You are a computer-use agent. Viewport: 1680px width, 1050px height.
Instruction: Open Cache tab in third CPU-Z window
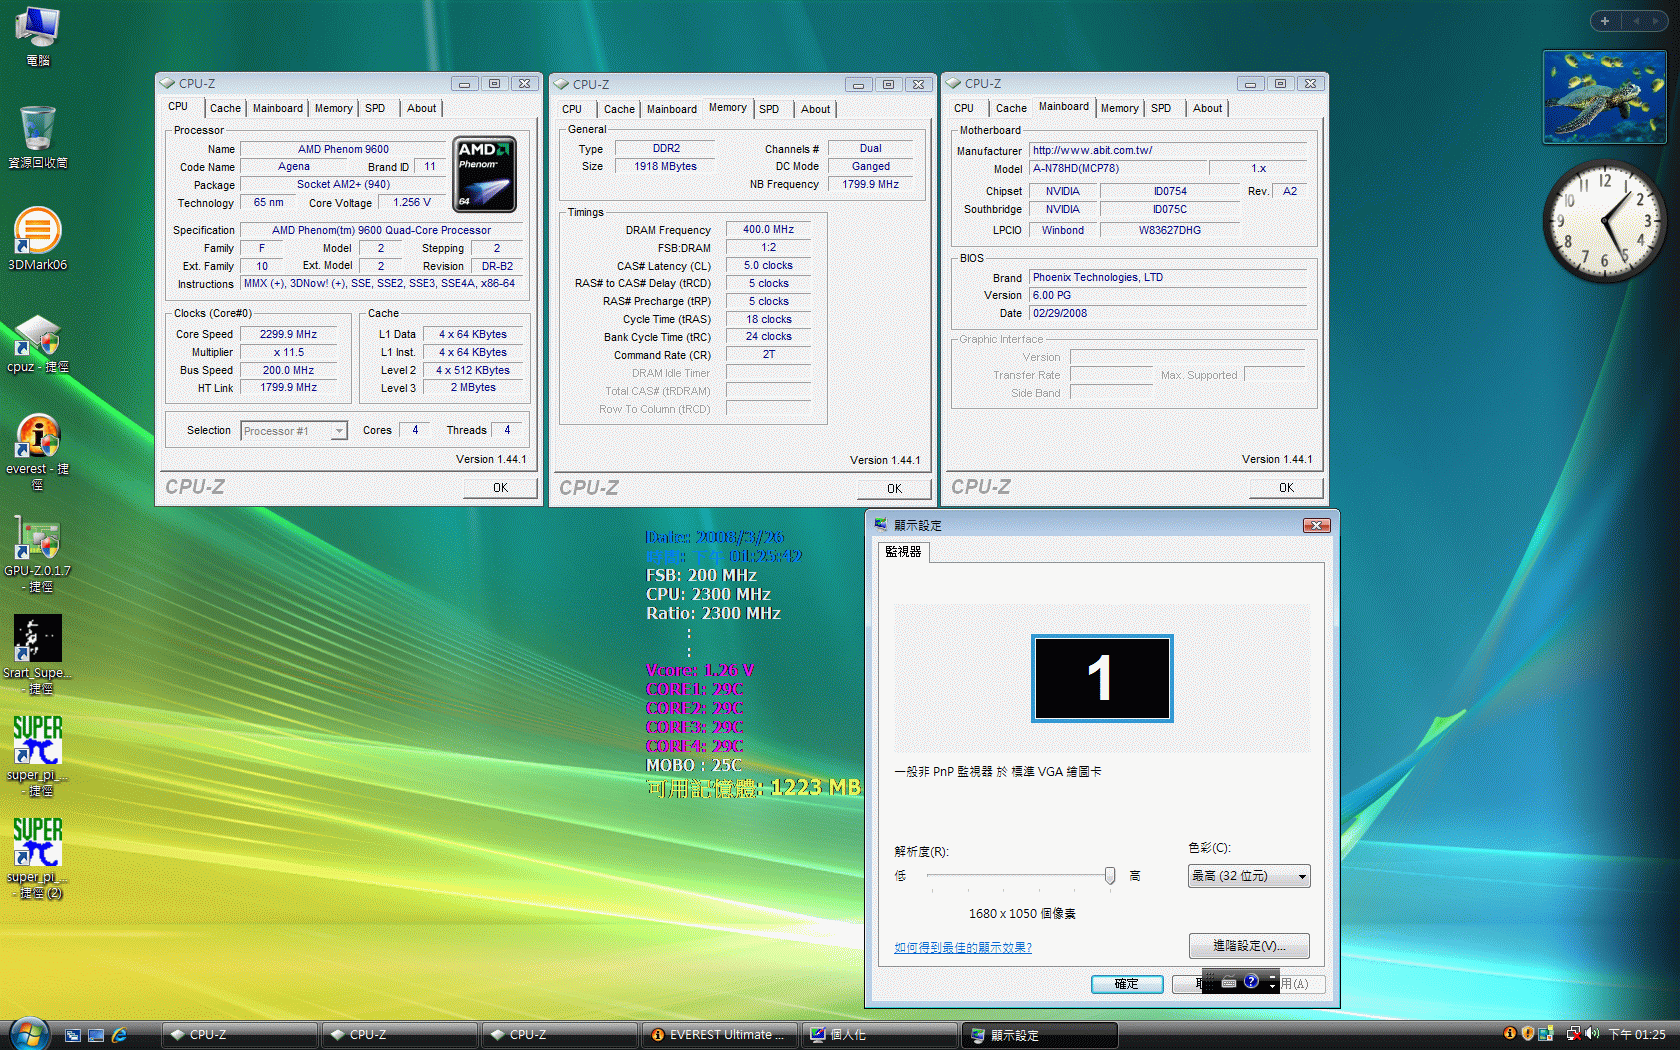click(x=1011, y=108)
